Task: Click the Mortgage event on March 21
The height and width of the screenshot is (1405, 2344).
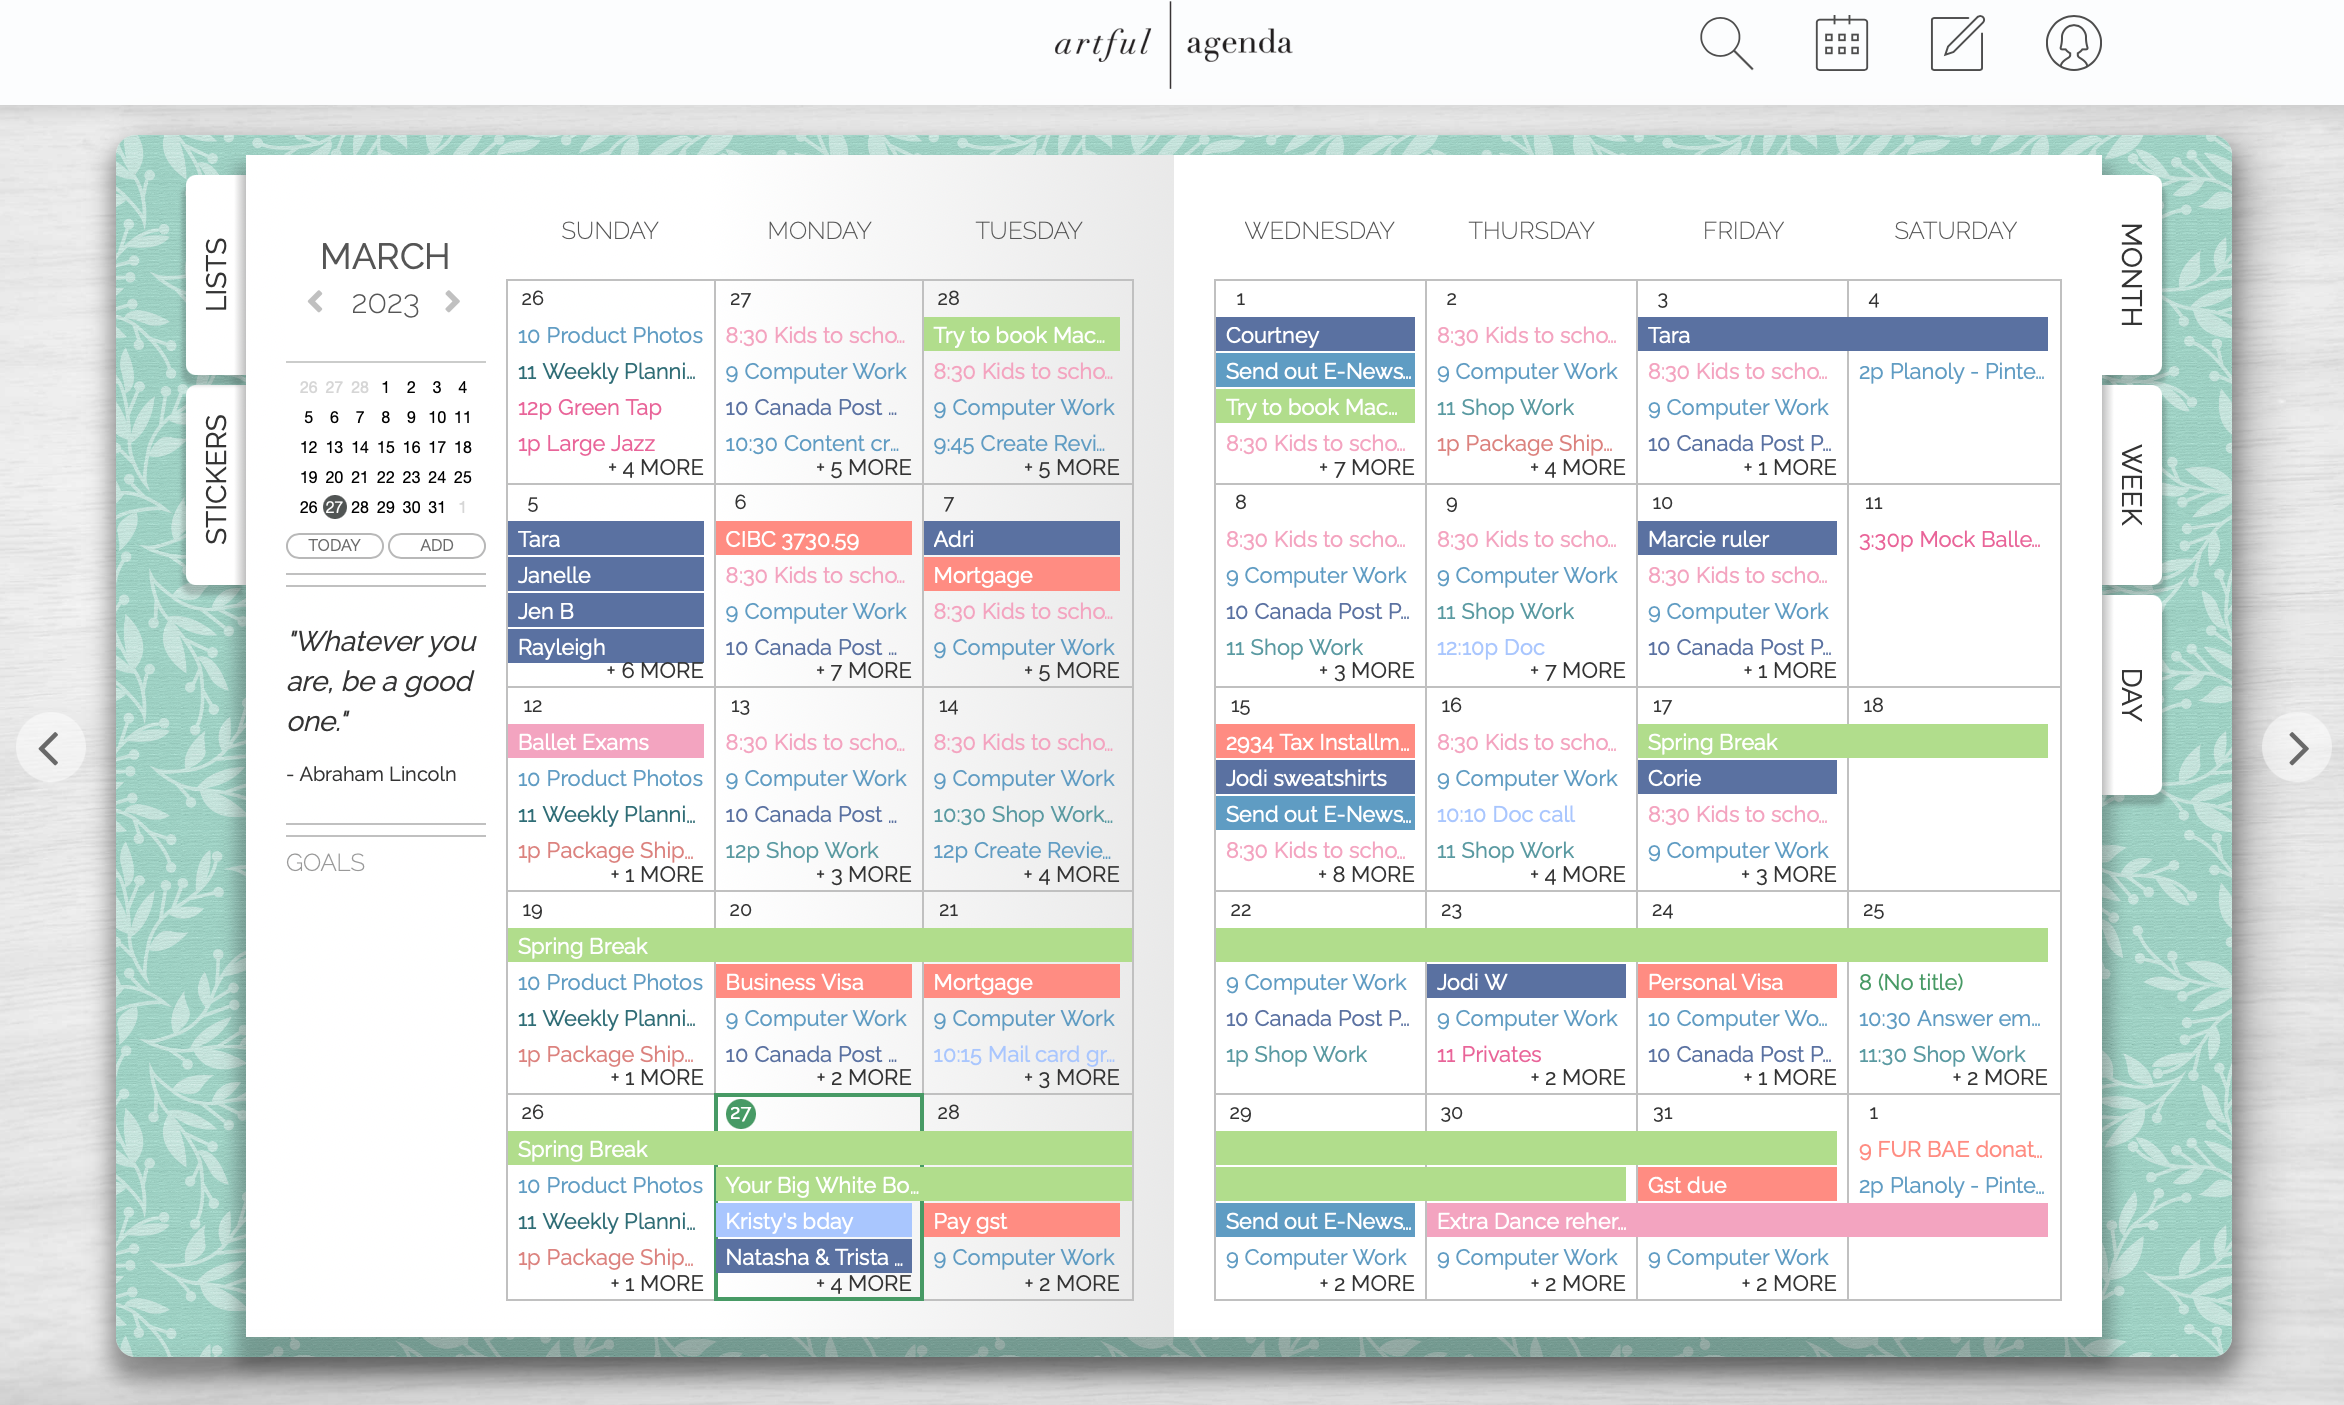Action: pos(1021,981)
